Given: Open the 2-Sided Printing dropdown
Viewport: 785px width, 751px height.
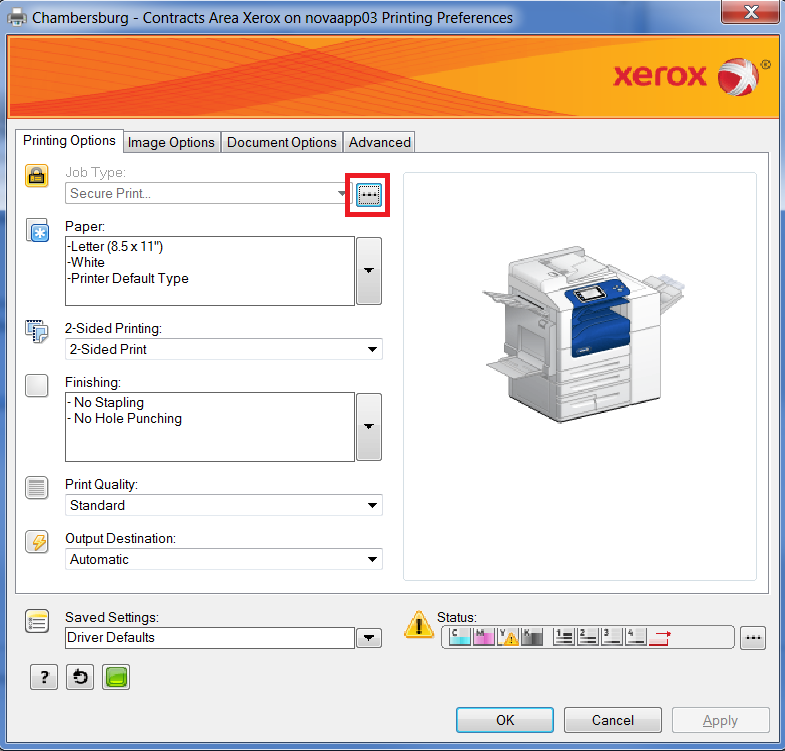Looking at the screenshot, I should [223, 349].
